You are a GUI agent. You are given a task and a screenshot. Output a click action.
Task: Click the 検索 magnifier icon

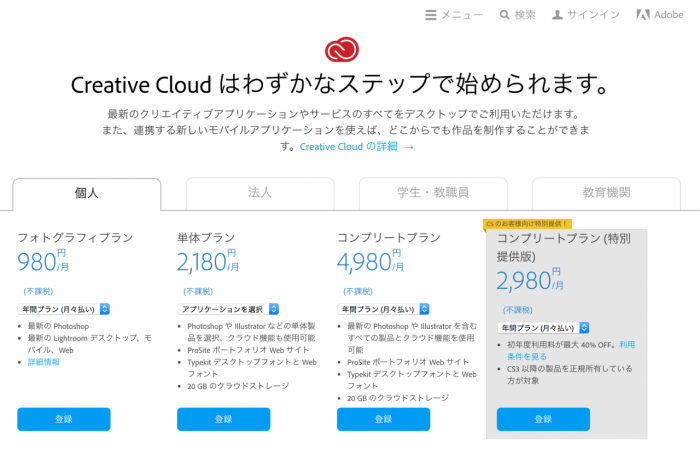click(x=504, y=15)
